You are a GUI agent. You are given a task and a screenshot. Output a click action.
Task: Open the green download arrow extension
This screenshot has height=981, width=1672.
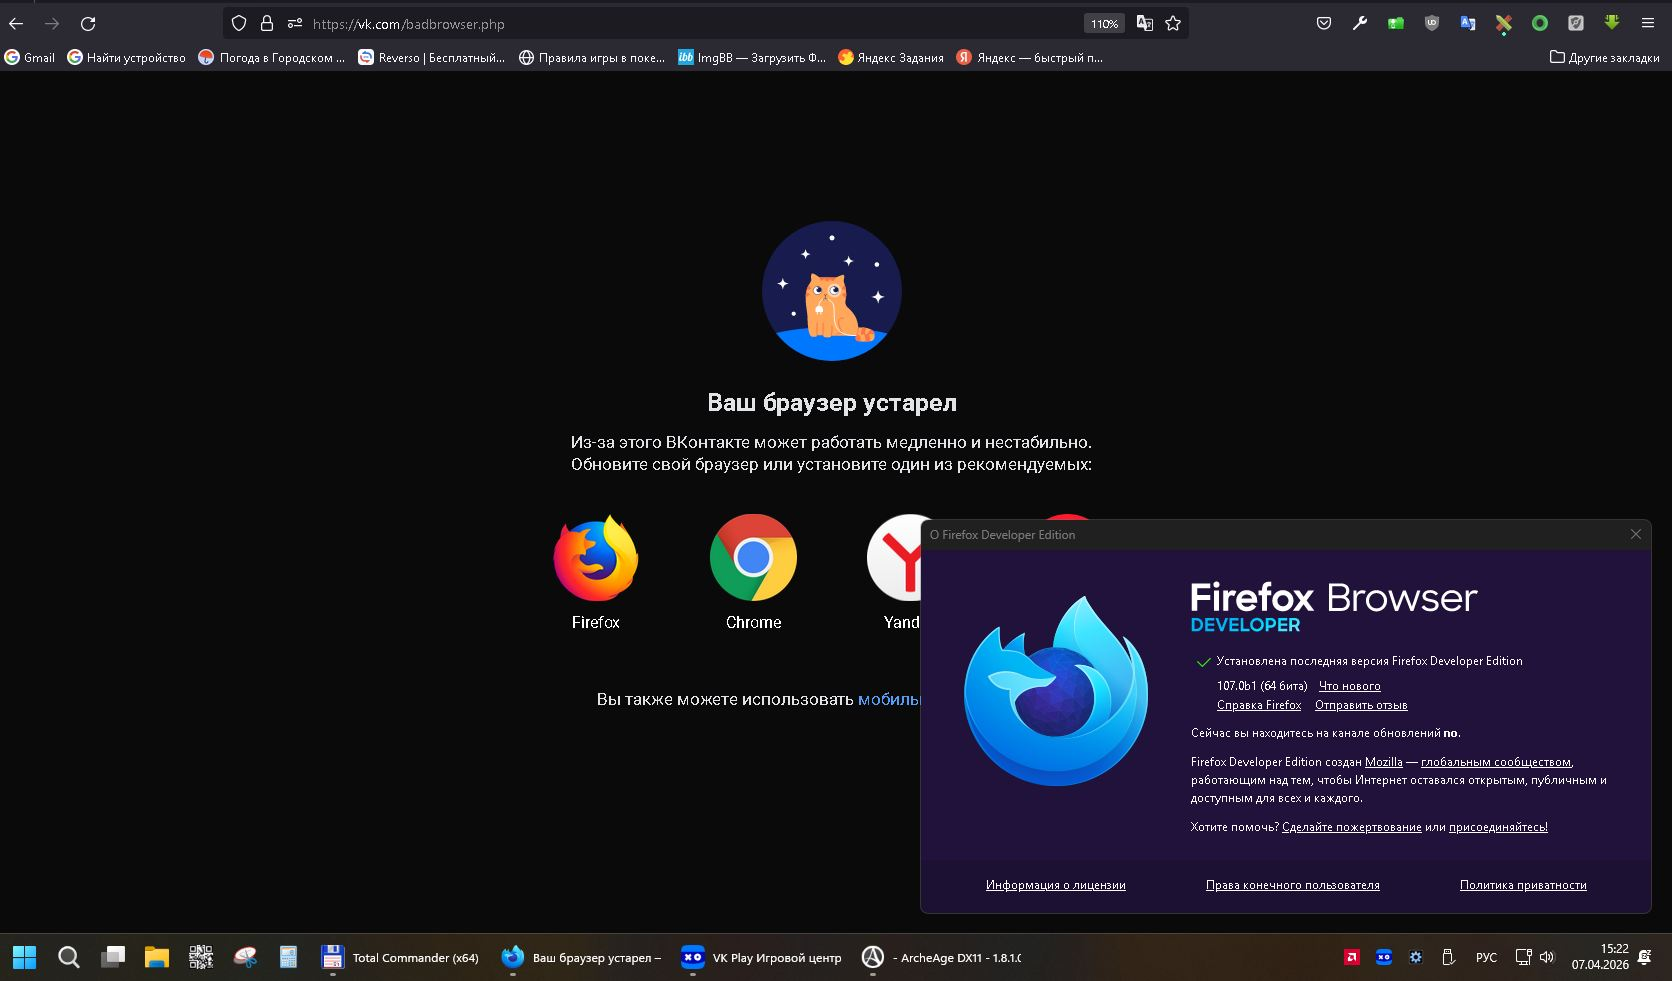click(x=1612, y=23)
